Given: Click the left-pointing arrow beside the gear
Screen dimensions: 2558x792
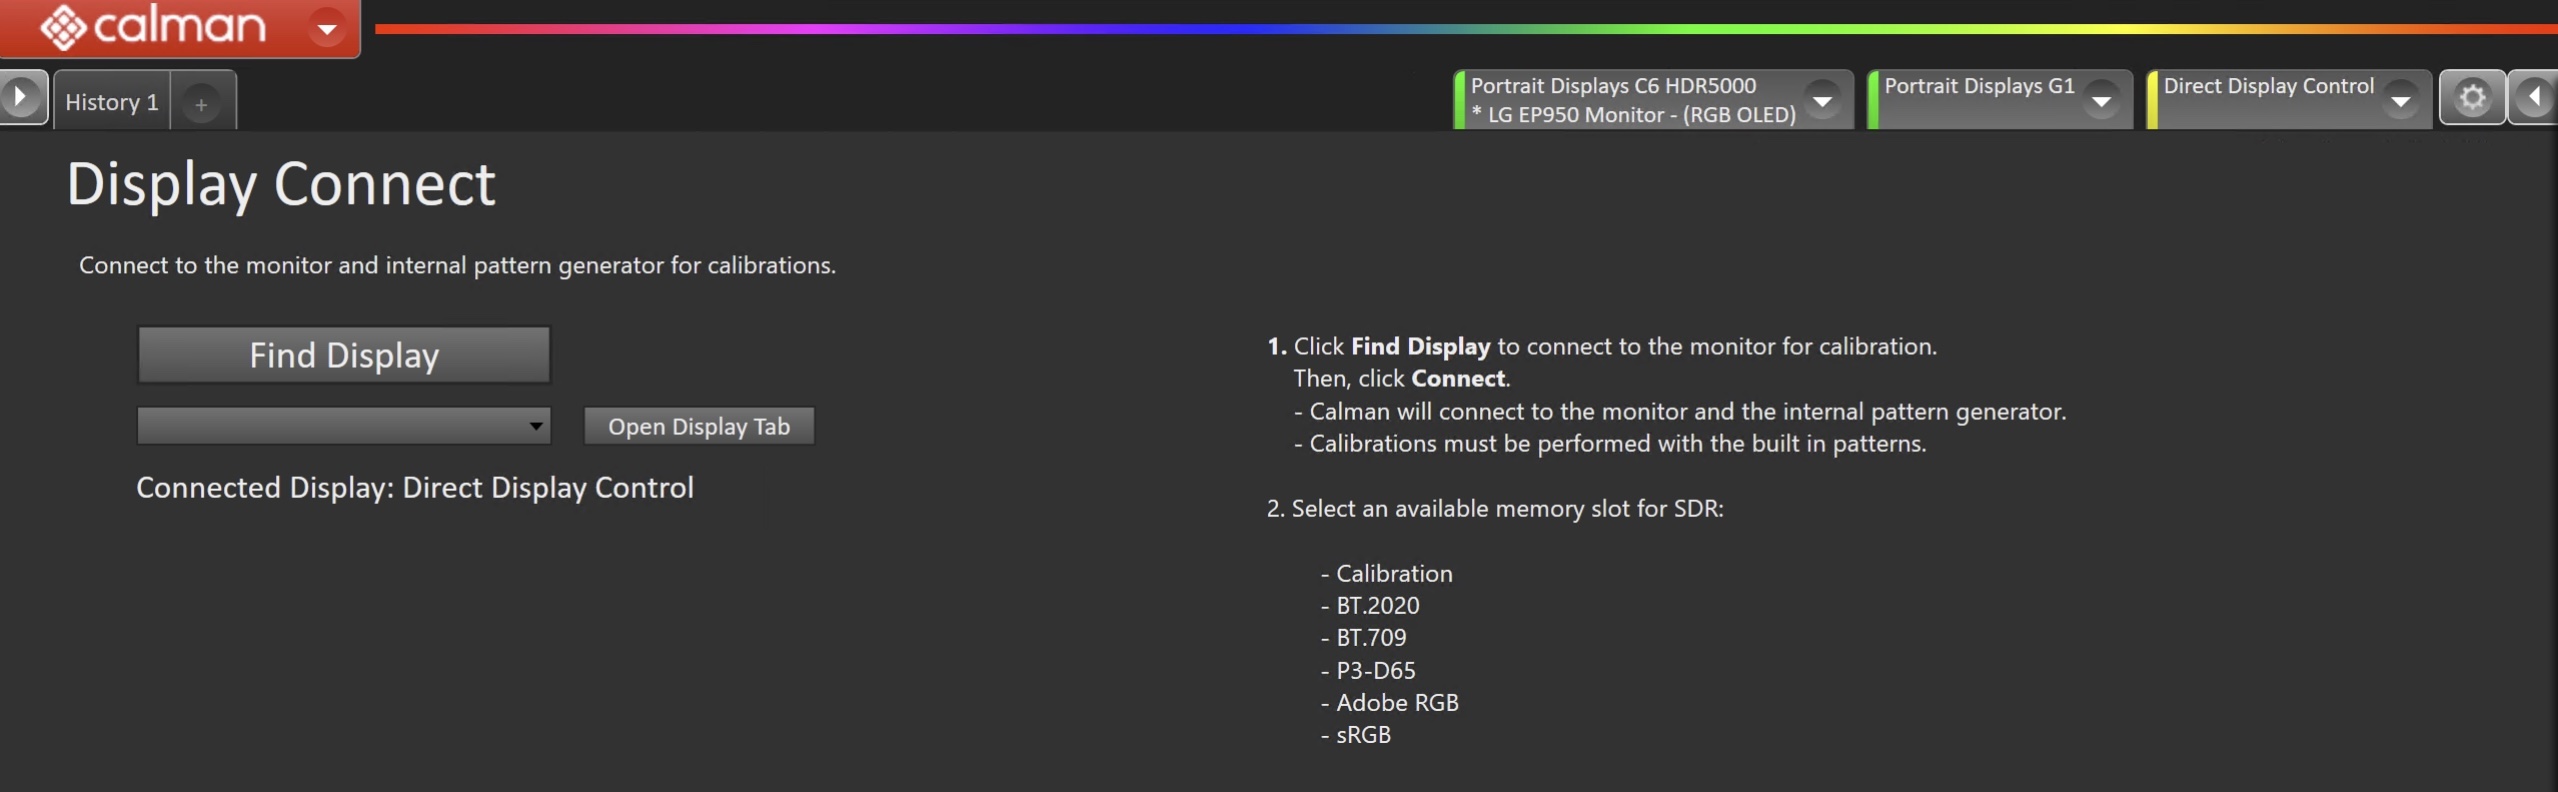Looking at the screenshot, I should click(x=2535, y=98).
